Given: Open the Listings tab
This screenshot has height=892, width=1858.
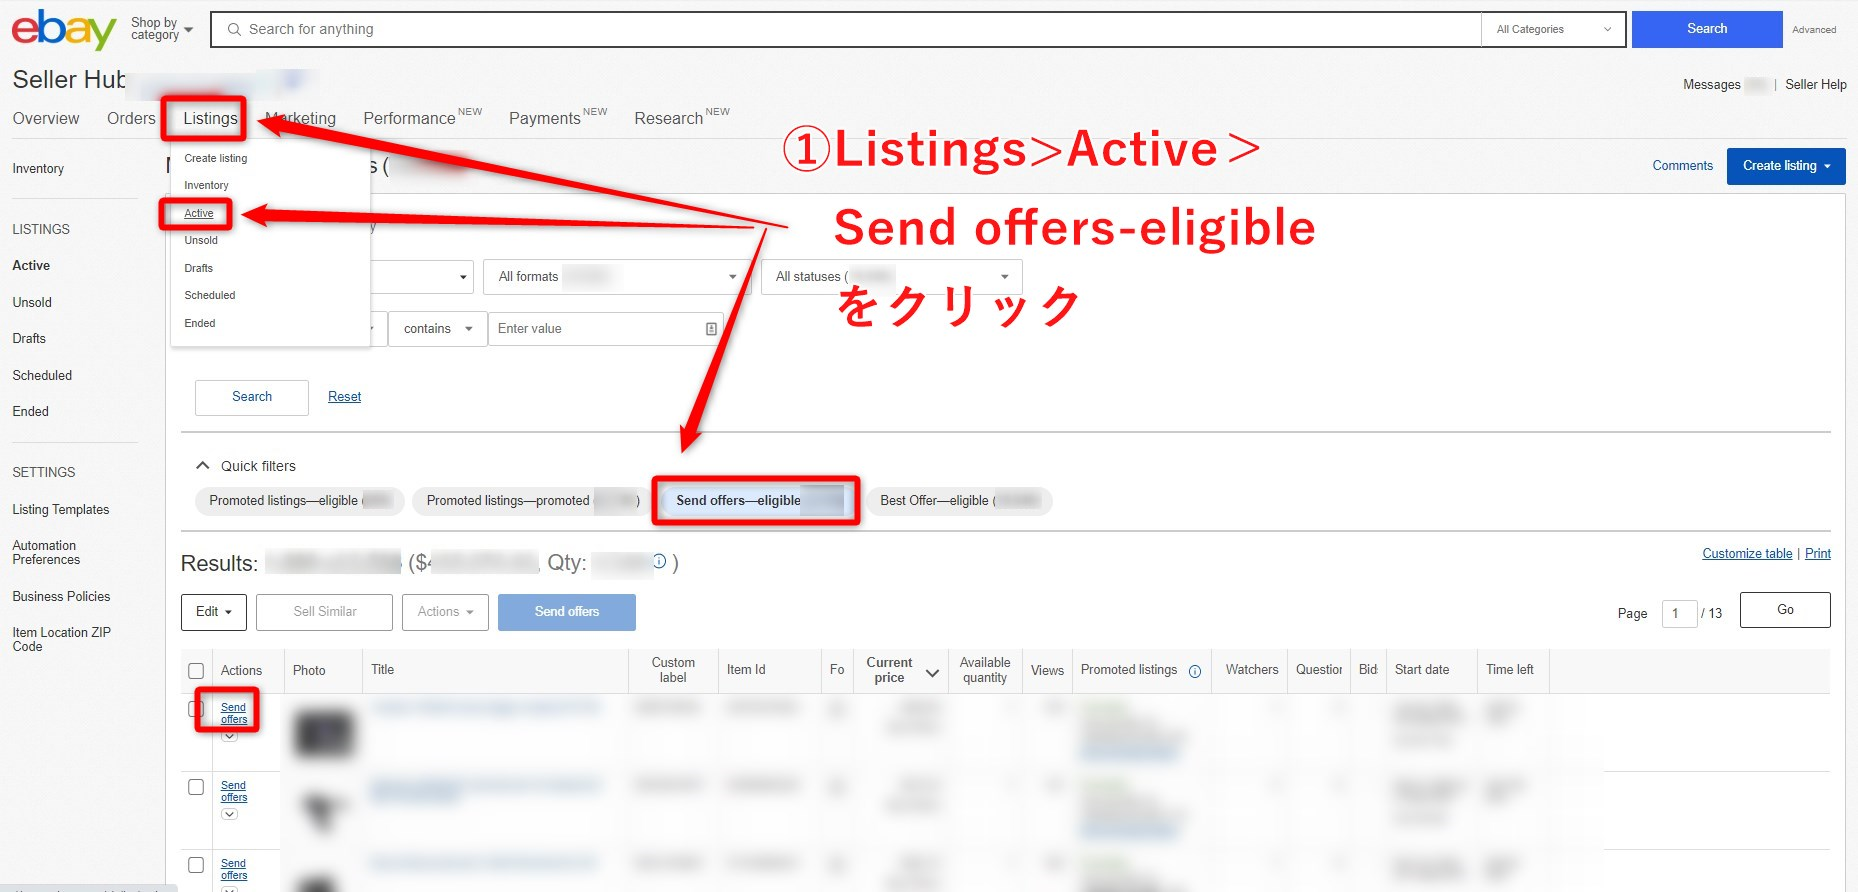Looking at the screenshot, I should (x=210, y=118).
